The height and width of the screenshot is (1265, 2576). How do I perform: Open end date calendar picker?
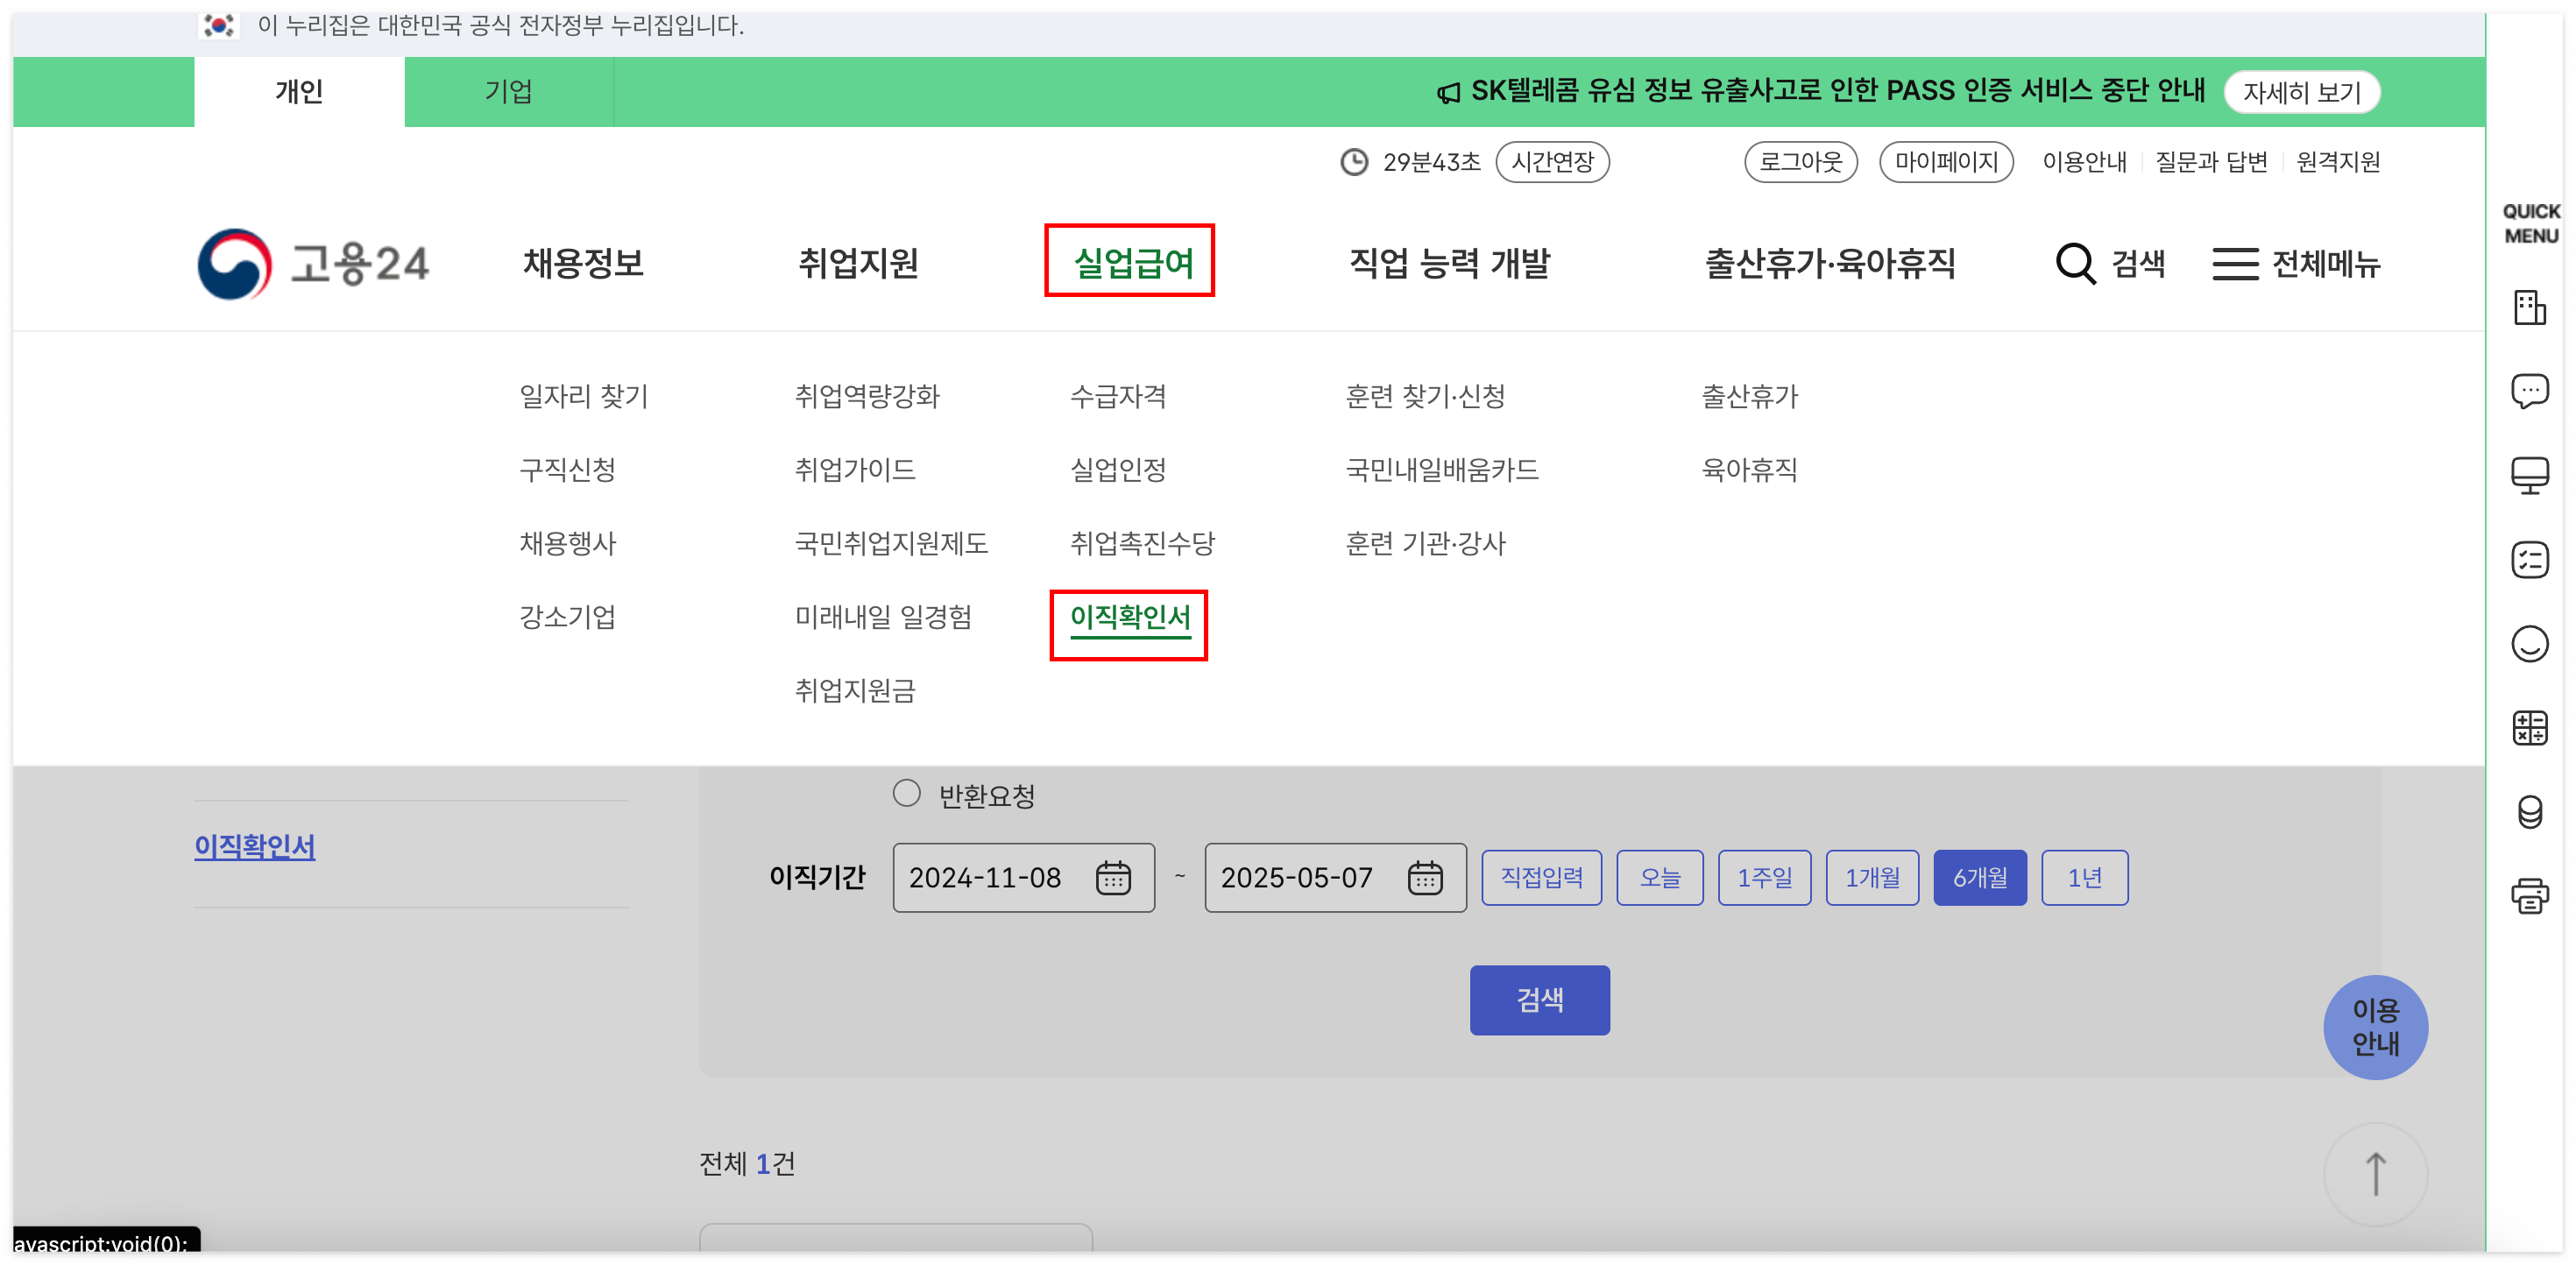pyautogui.click(x=1425, y=878)
